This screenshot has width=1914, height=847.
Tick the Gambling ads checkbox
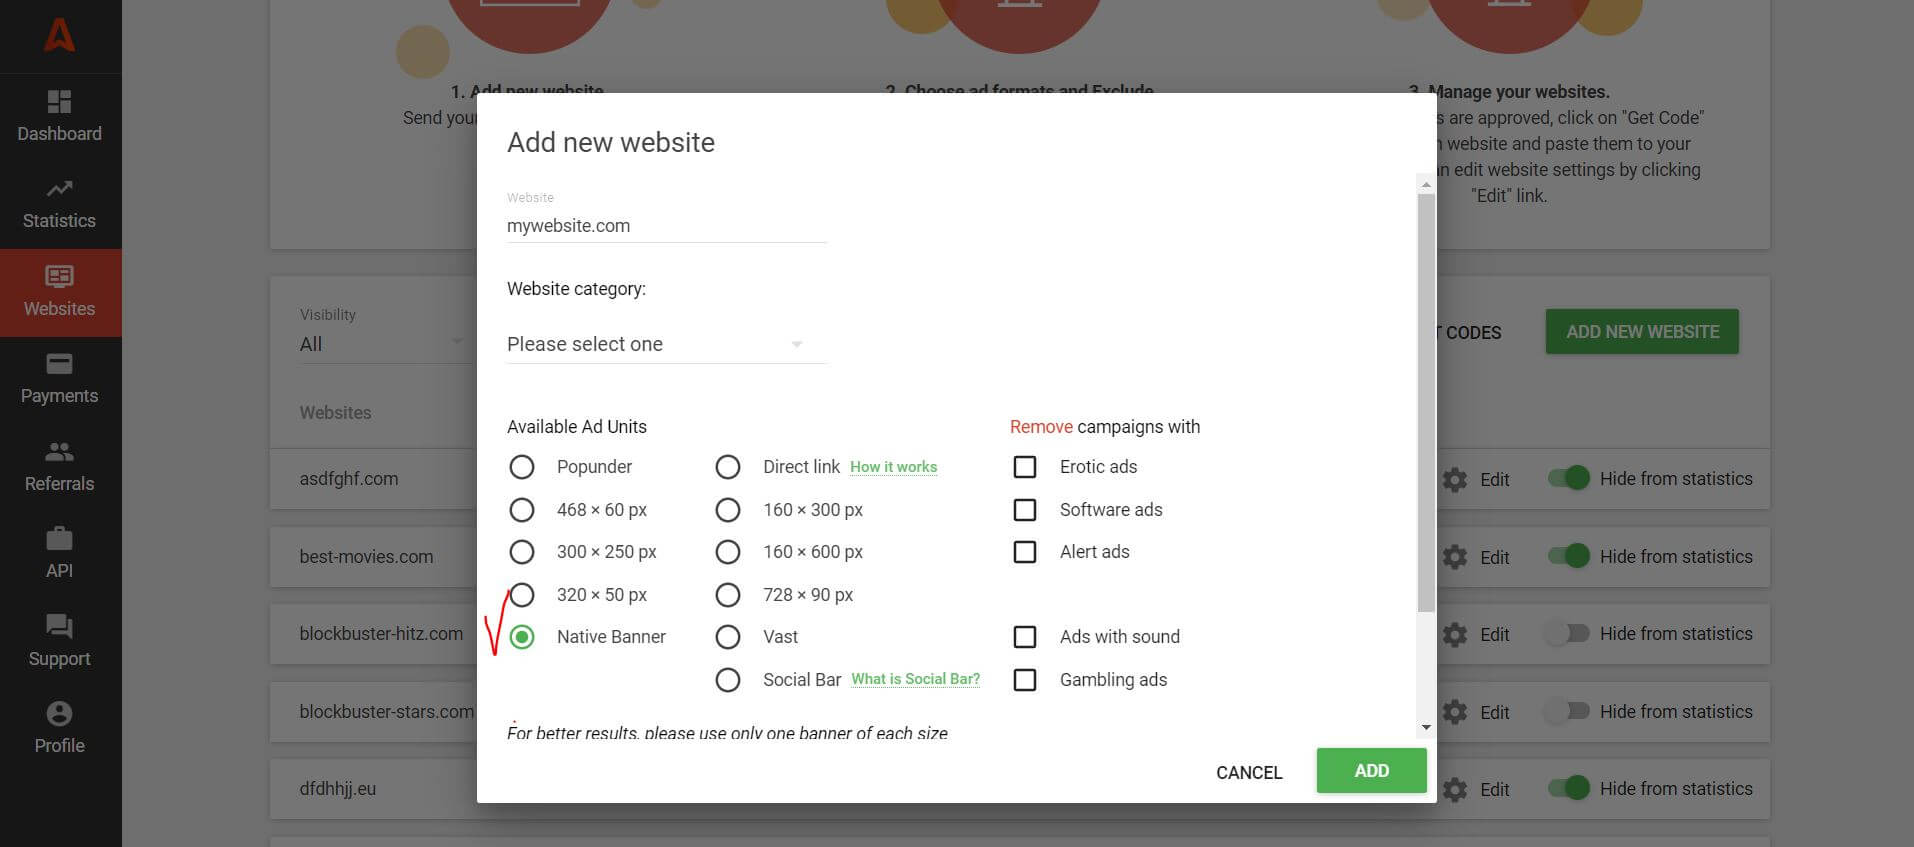coord(1025,680)
